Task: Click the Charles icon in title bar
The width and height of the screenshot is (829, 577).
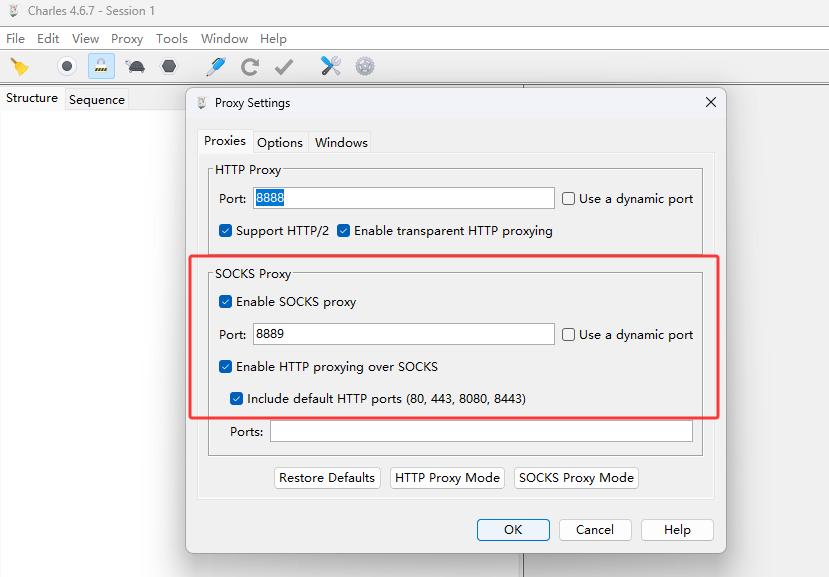Action: (14, 11)
